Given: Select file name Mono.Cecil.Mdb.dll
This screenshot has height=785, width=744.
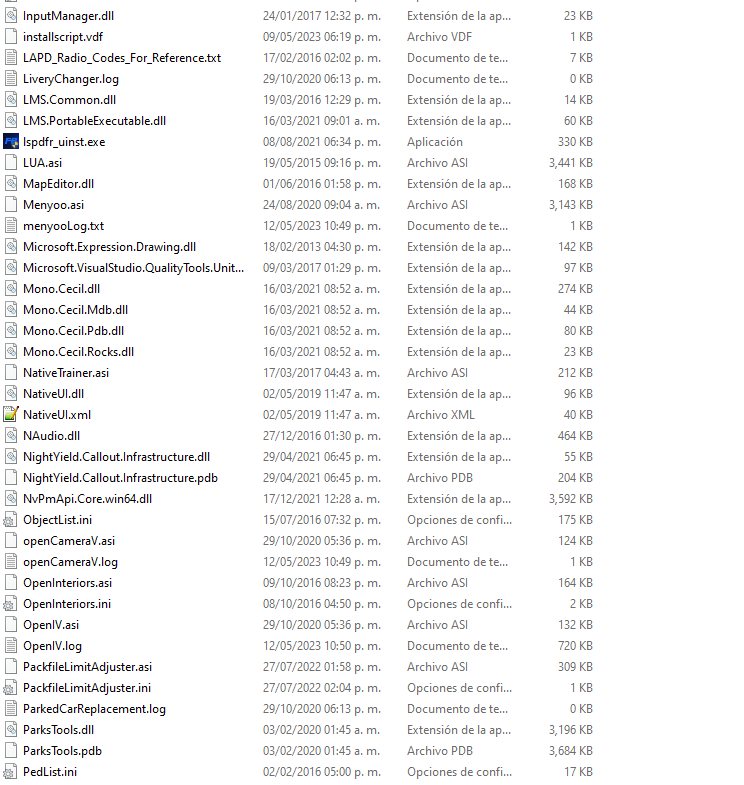Looking at the screenshot, I should tap(76, 310).
